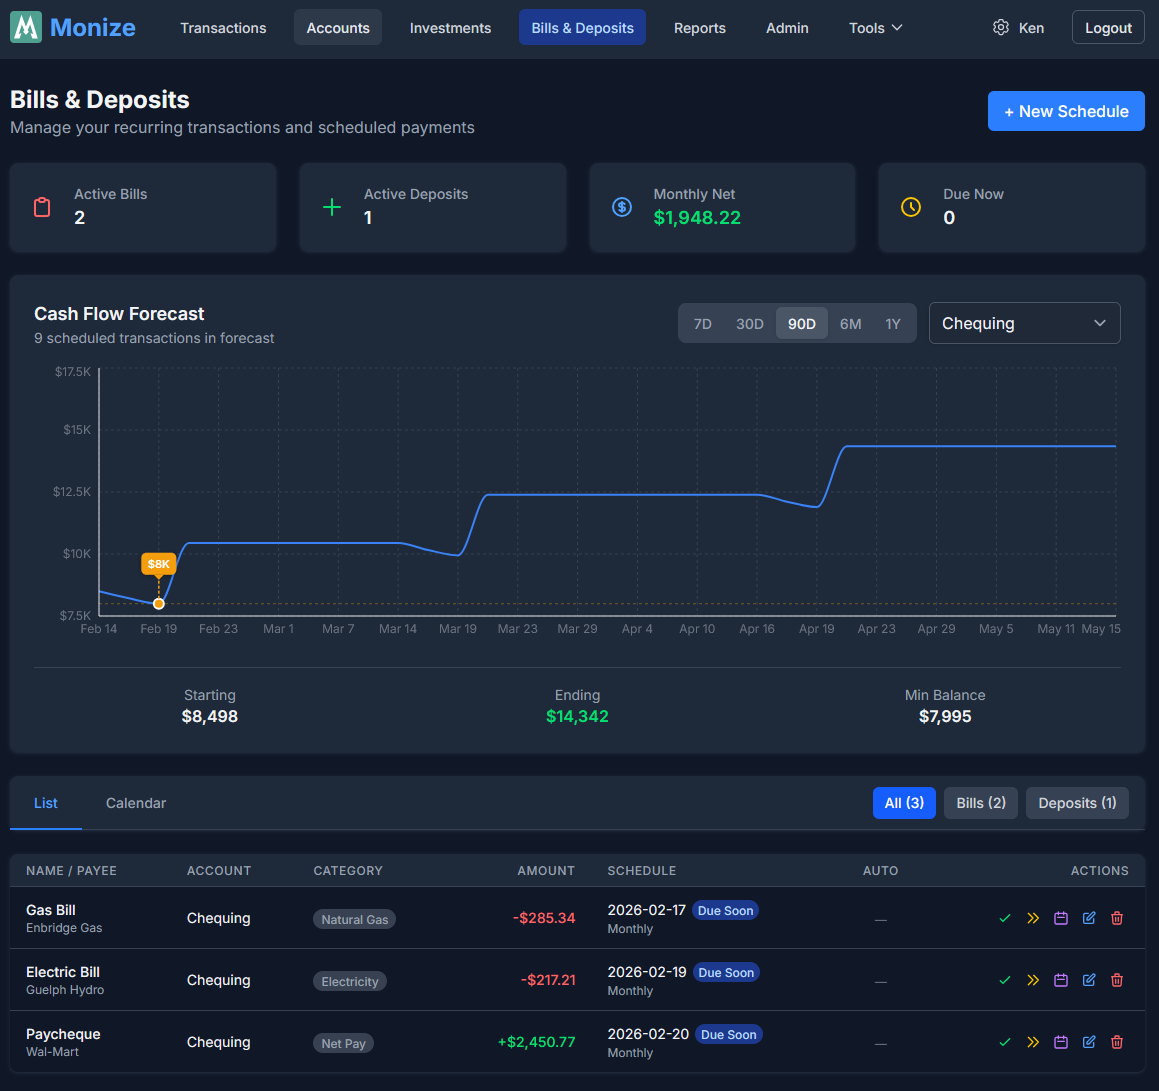Expand the Tools menu
The height and width of the screenshot is (1091, 1159).
pyautogui.click(x=875, y=27)
